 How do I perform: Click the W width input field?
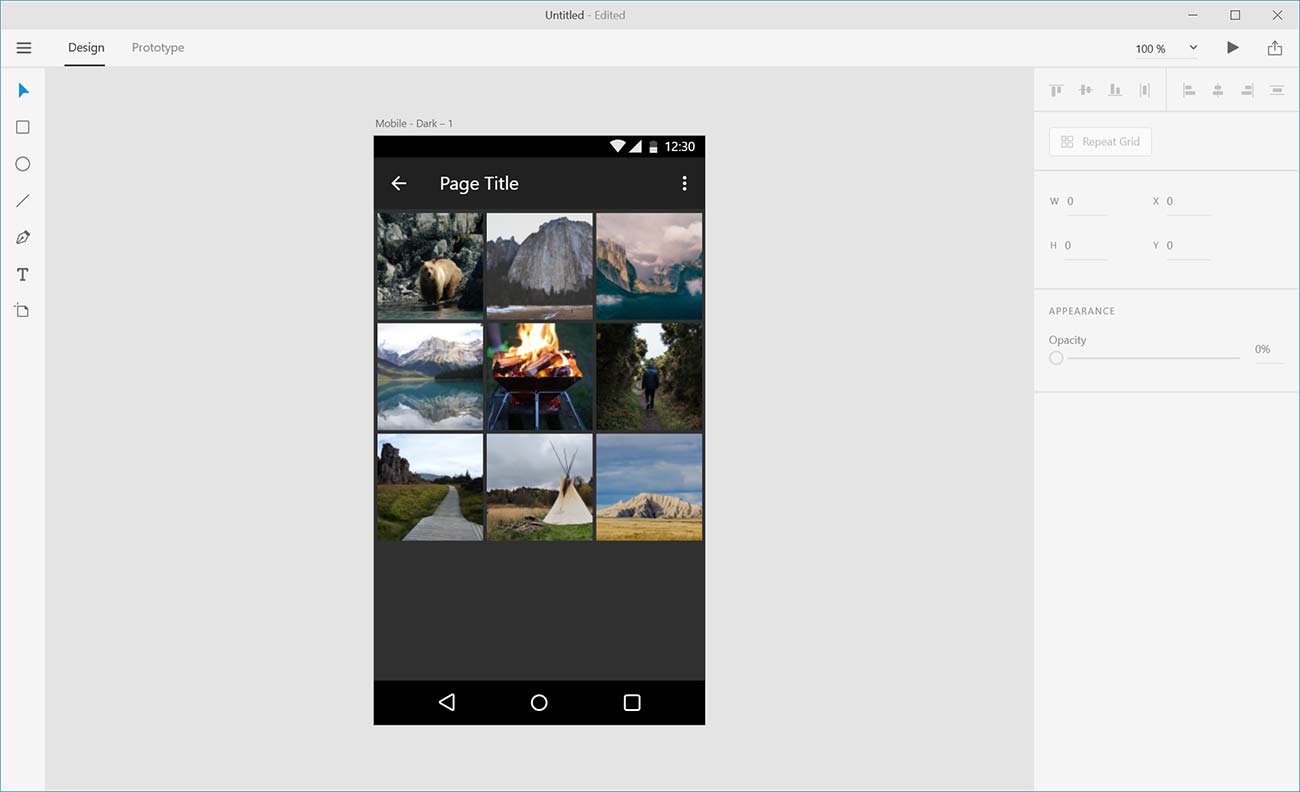pyautogui.click(x=1086, y=202)
